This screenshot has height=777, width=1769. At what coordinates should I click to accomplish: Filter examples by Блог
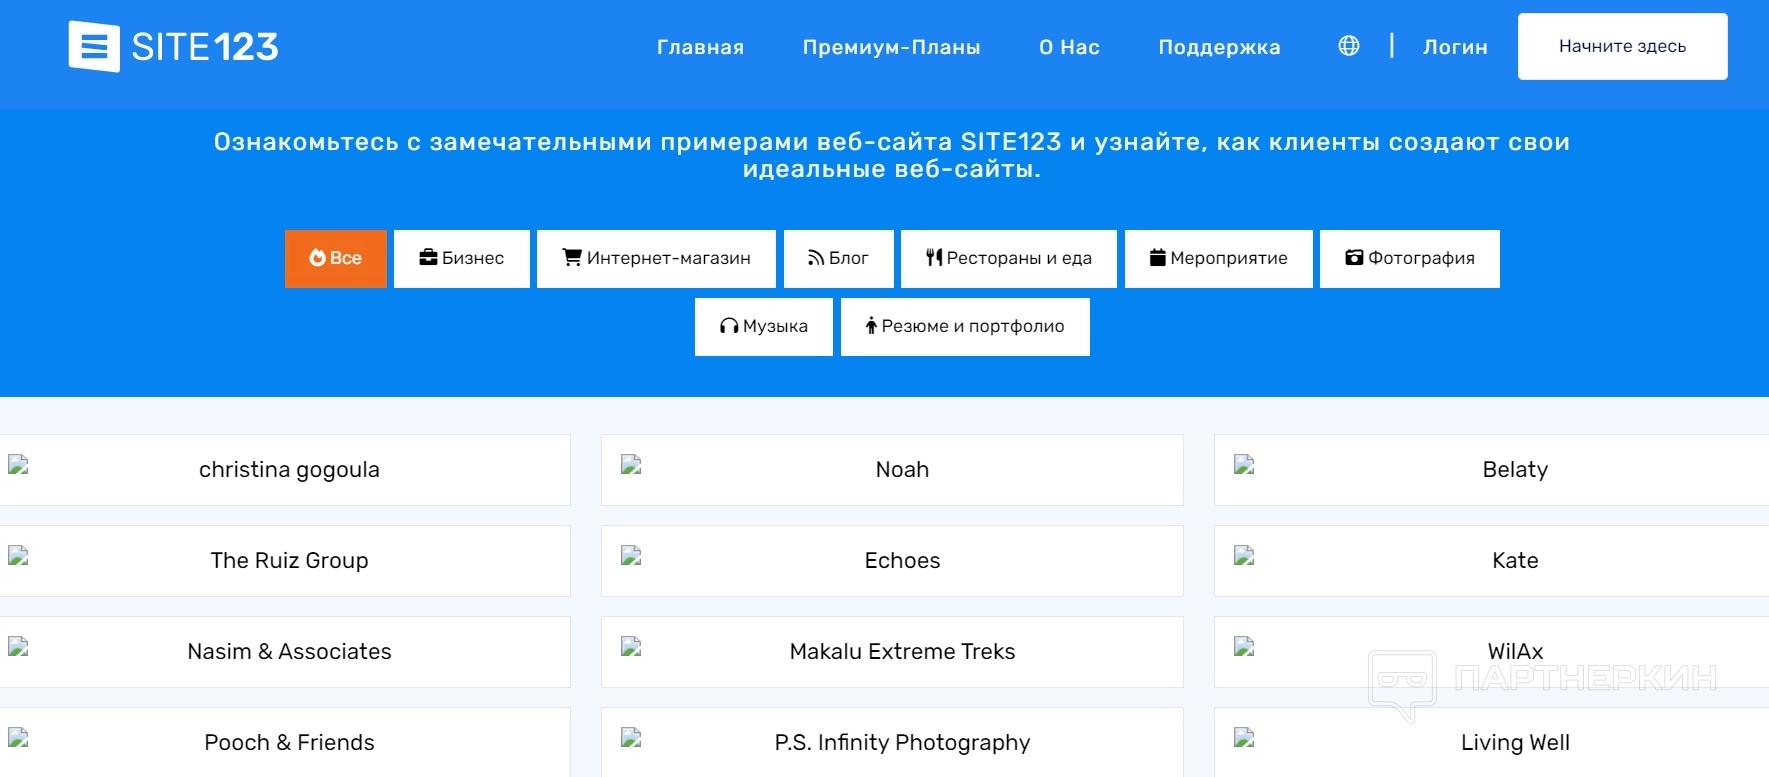click(x=838, y=259)
